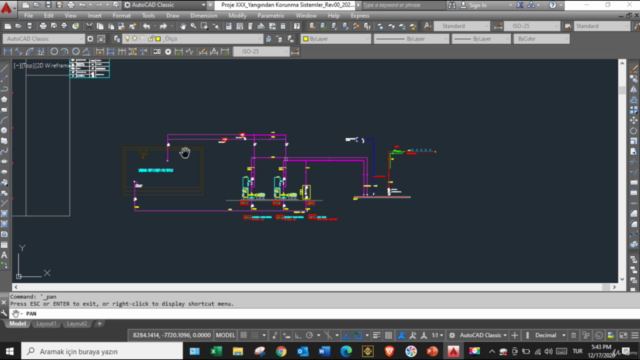Open the Draw menu
640x360 pixels.
coord(173,16)
